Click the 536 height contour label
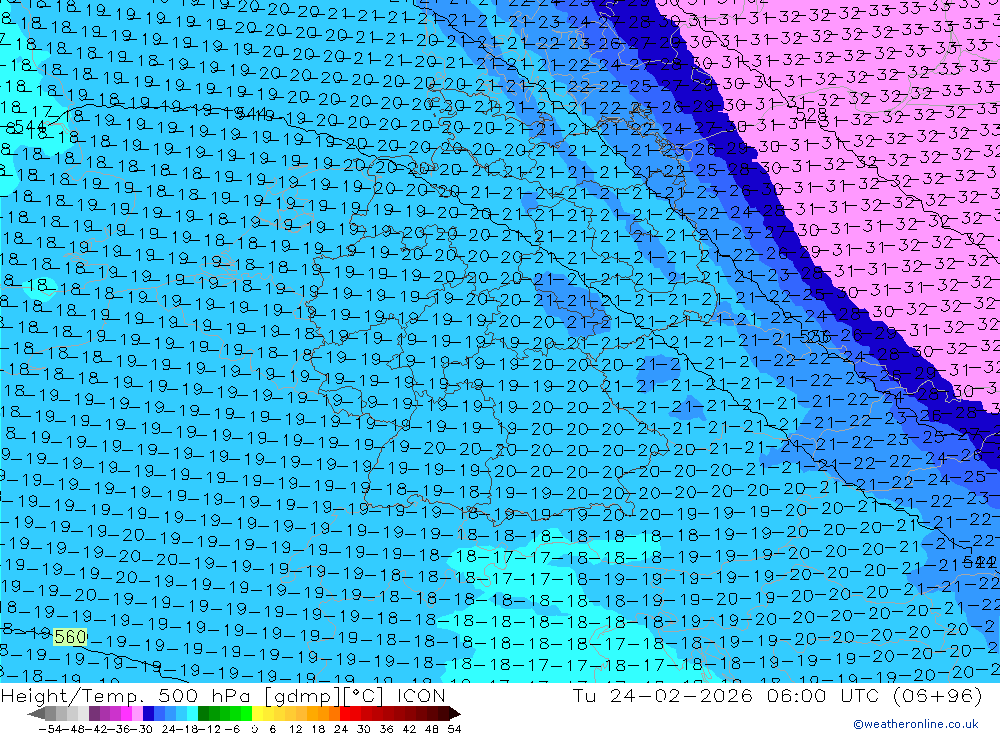Screen dimensions: 1000x733 click(814, 336)
